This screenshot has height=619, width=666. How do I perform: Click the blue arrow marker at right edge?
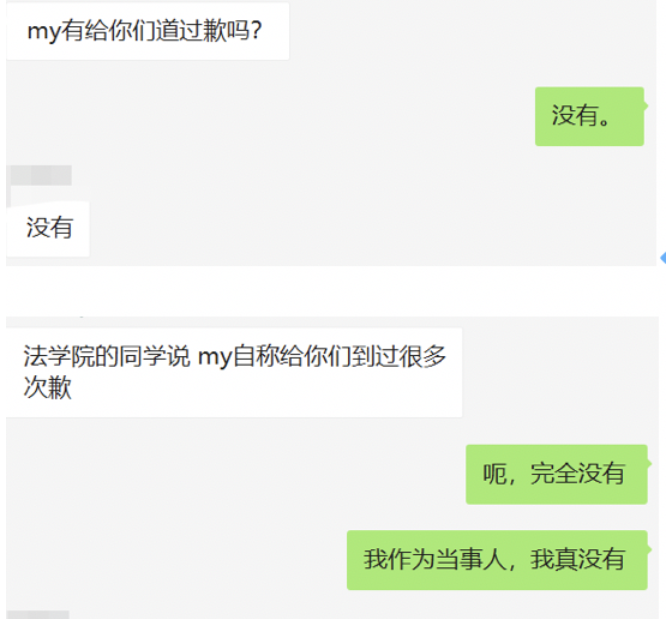[663, 257]
